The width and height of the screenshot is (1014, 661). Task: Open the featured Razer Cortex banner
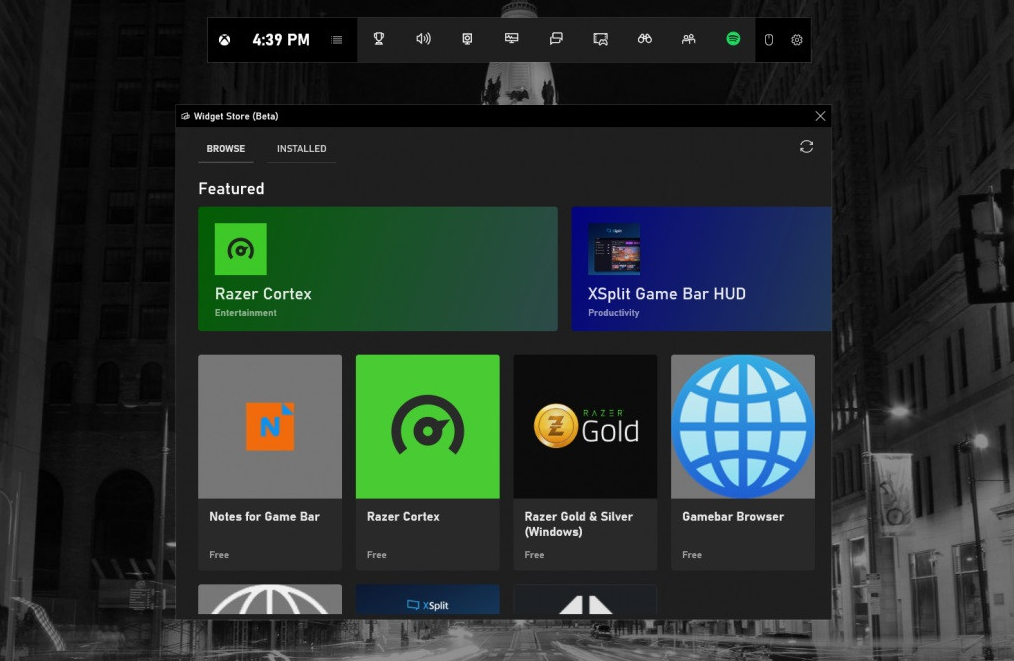click(378, 269)
